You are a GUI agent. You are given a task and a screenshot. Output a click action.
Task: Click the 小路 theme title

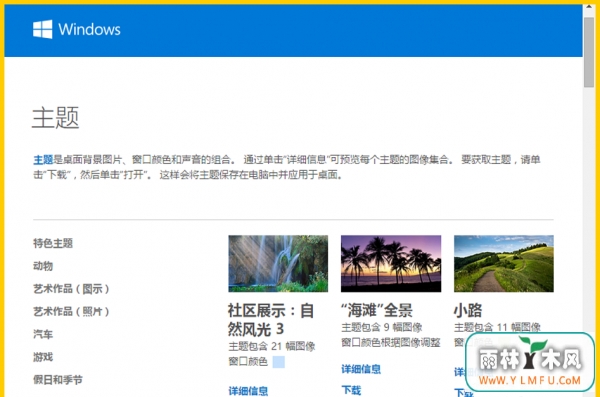point(468,310)
